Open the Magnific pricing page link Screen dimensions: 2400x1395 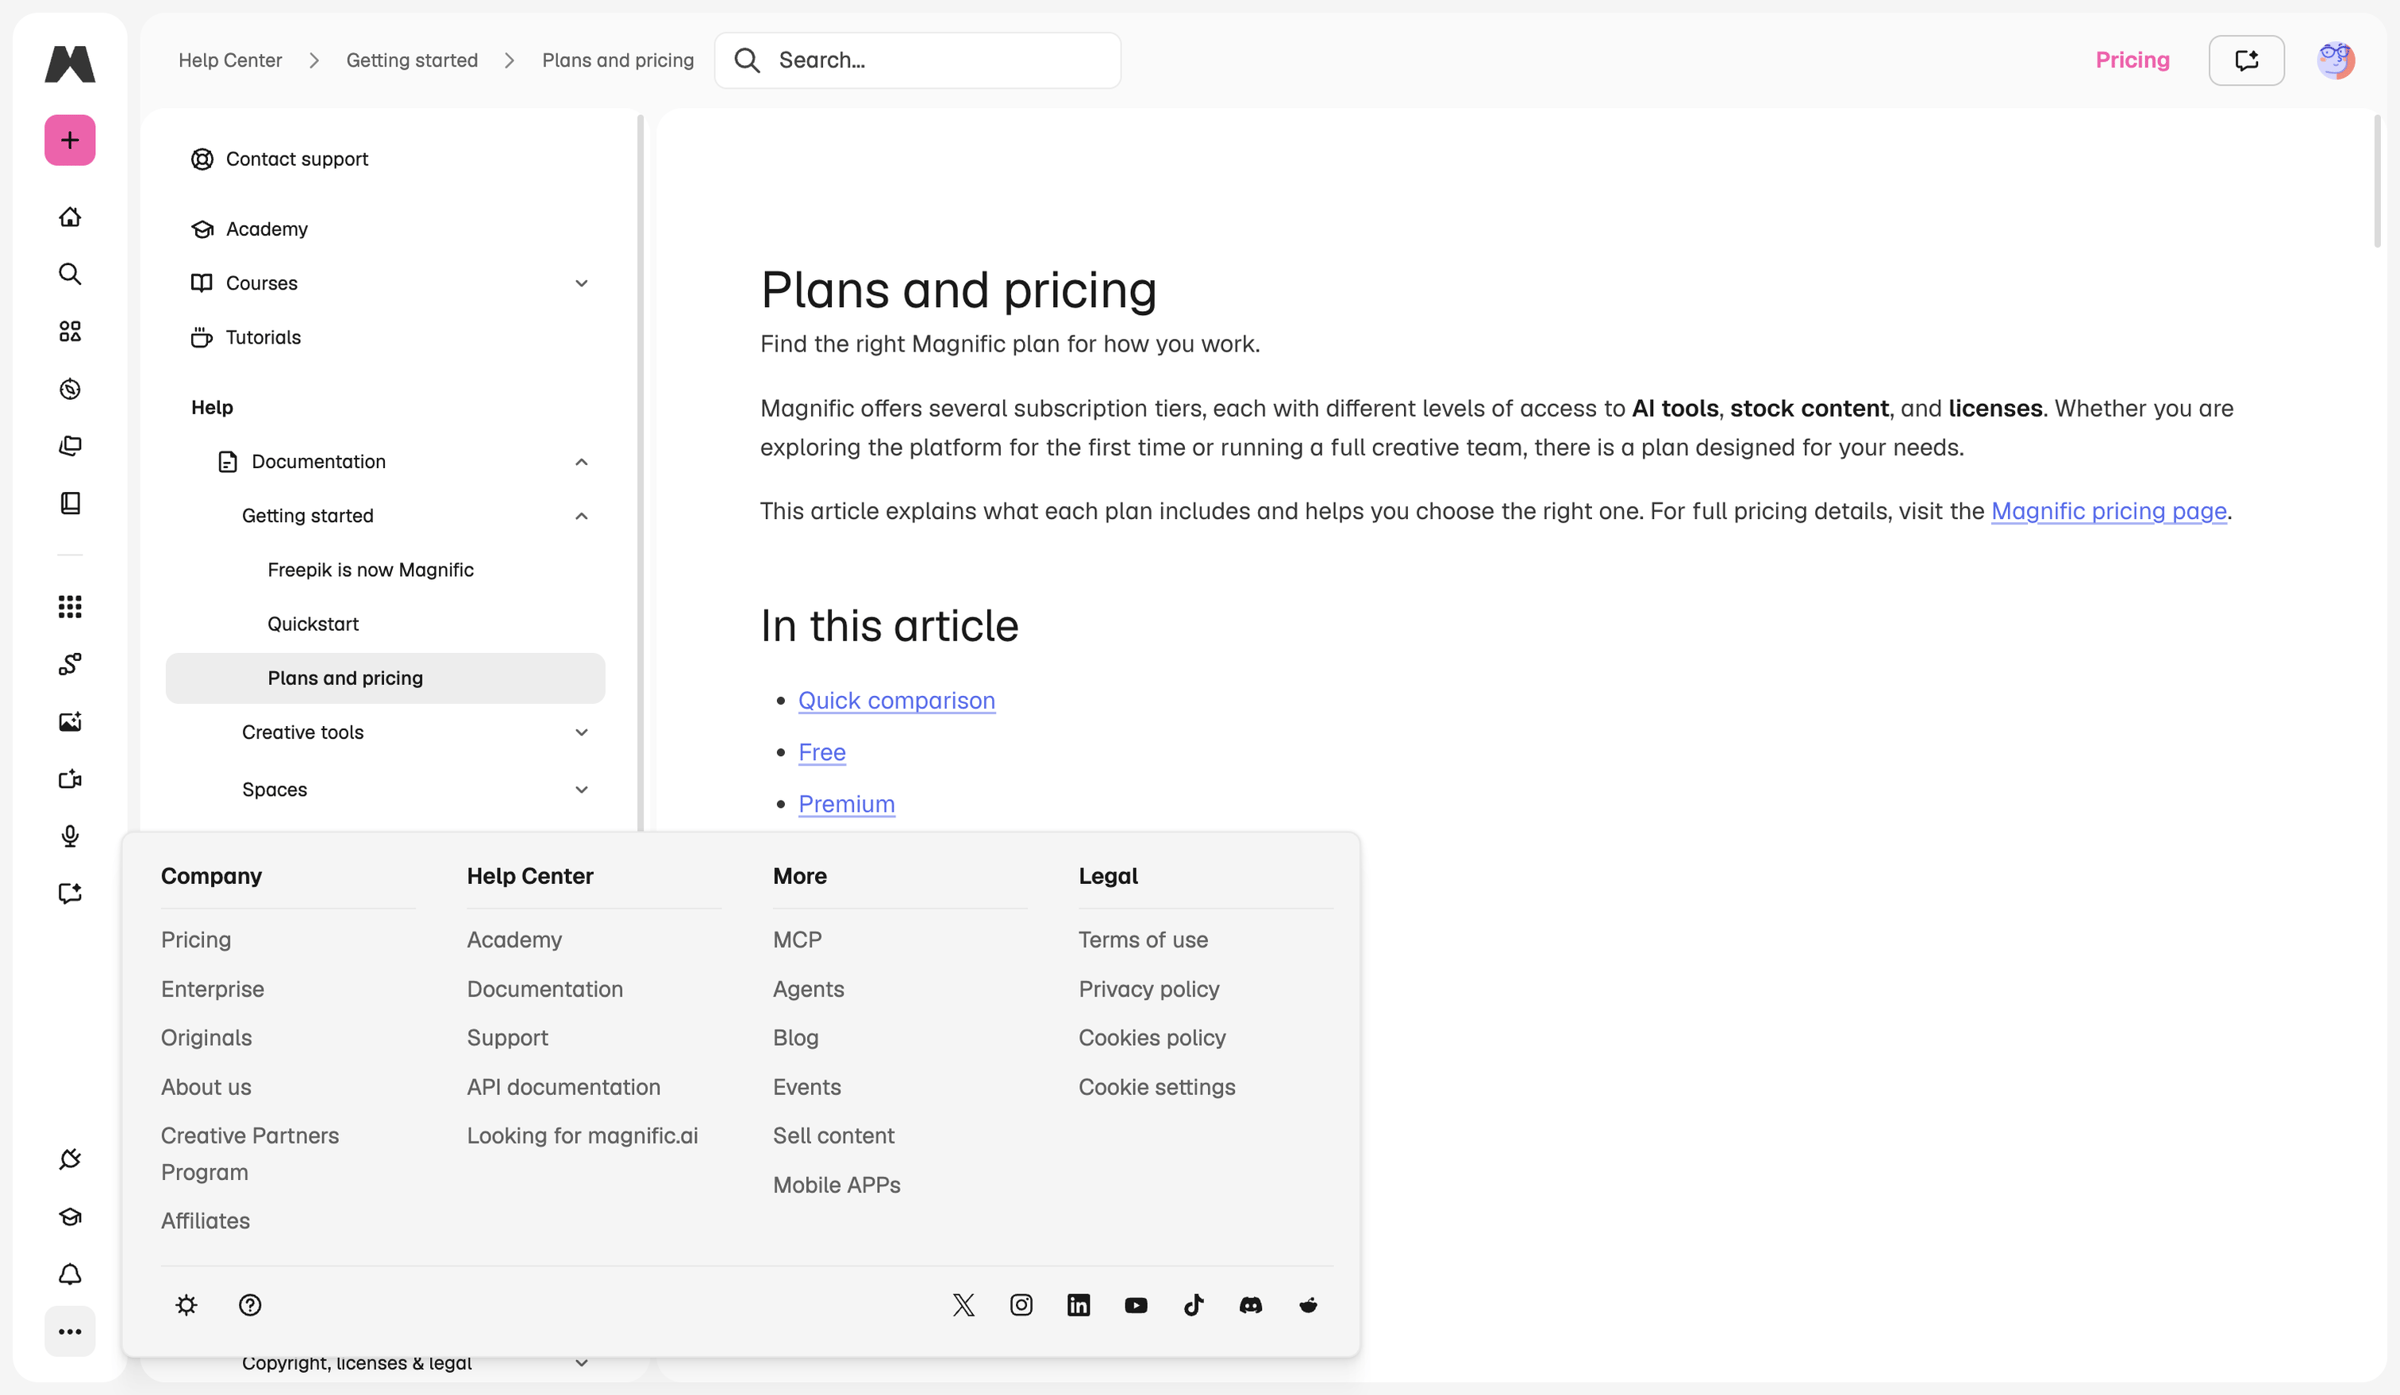tap(2108, 511)
